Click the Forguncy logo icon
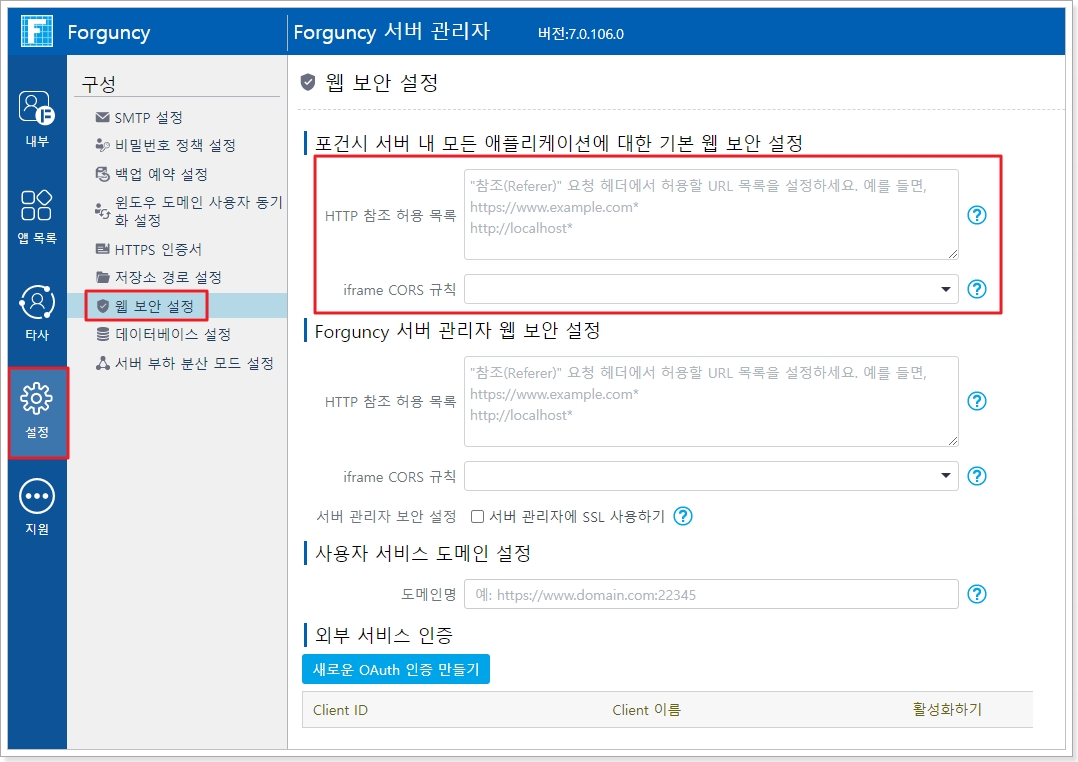 pyautogui.click(x=37, y=32)
